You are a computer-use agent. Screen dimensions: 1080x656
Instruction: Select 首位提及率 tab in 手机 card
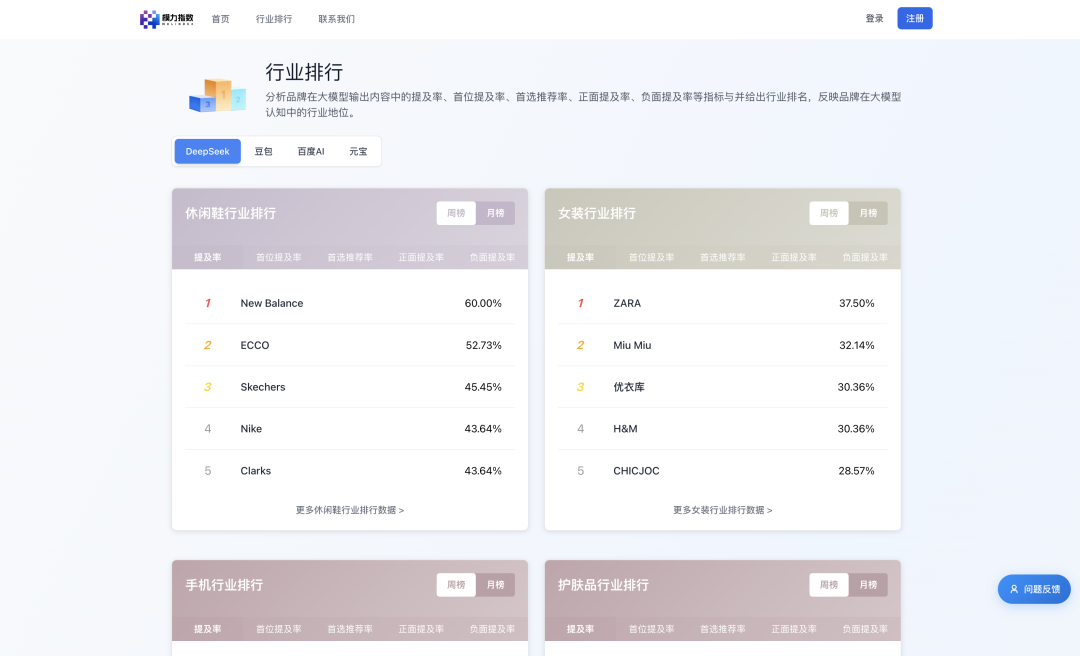click(278, 629)
